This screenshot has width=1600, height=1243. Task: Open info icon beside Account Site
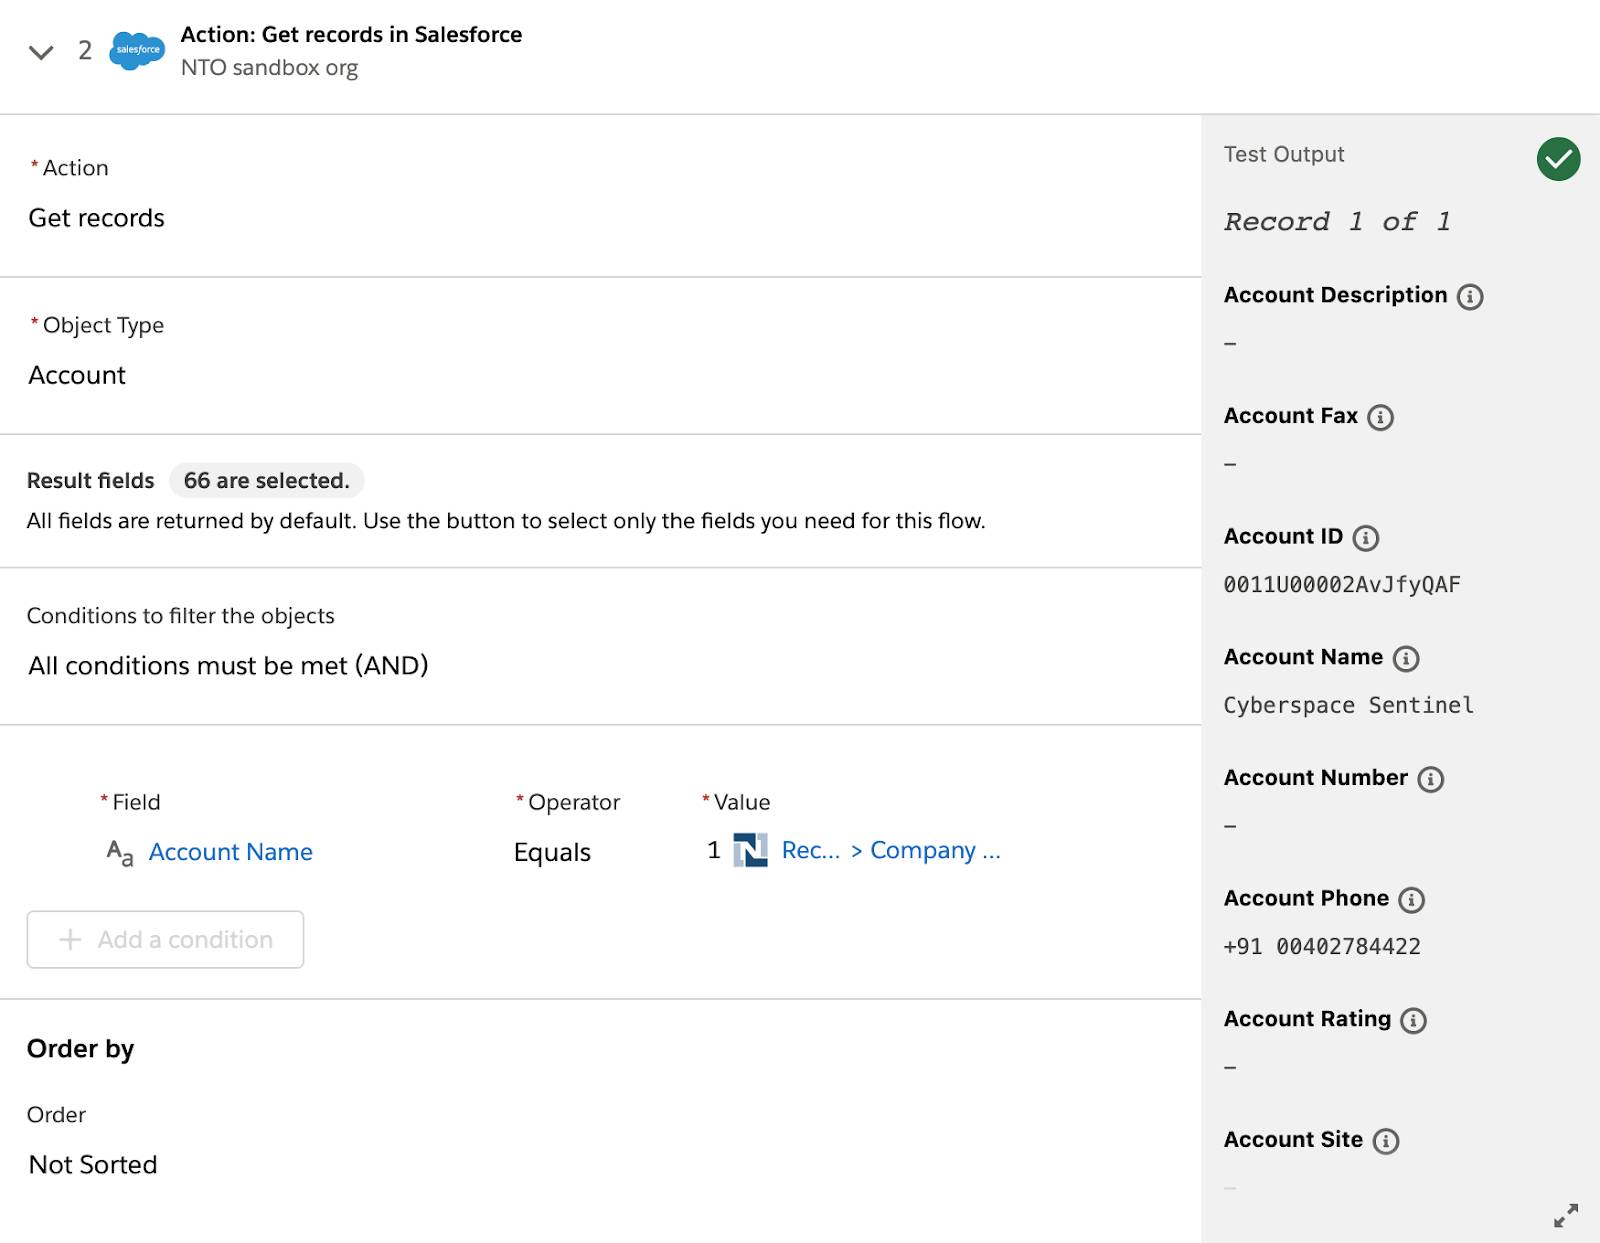pos(1386,1141)
